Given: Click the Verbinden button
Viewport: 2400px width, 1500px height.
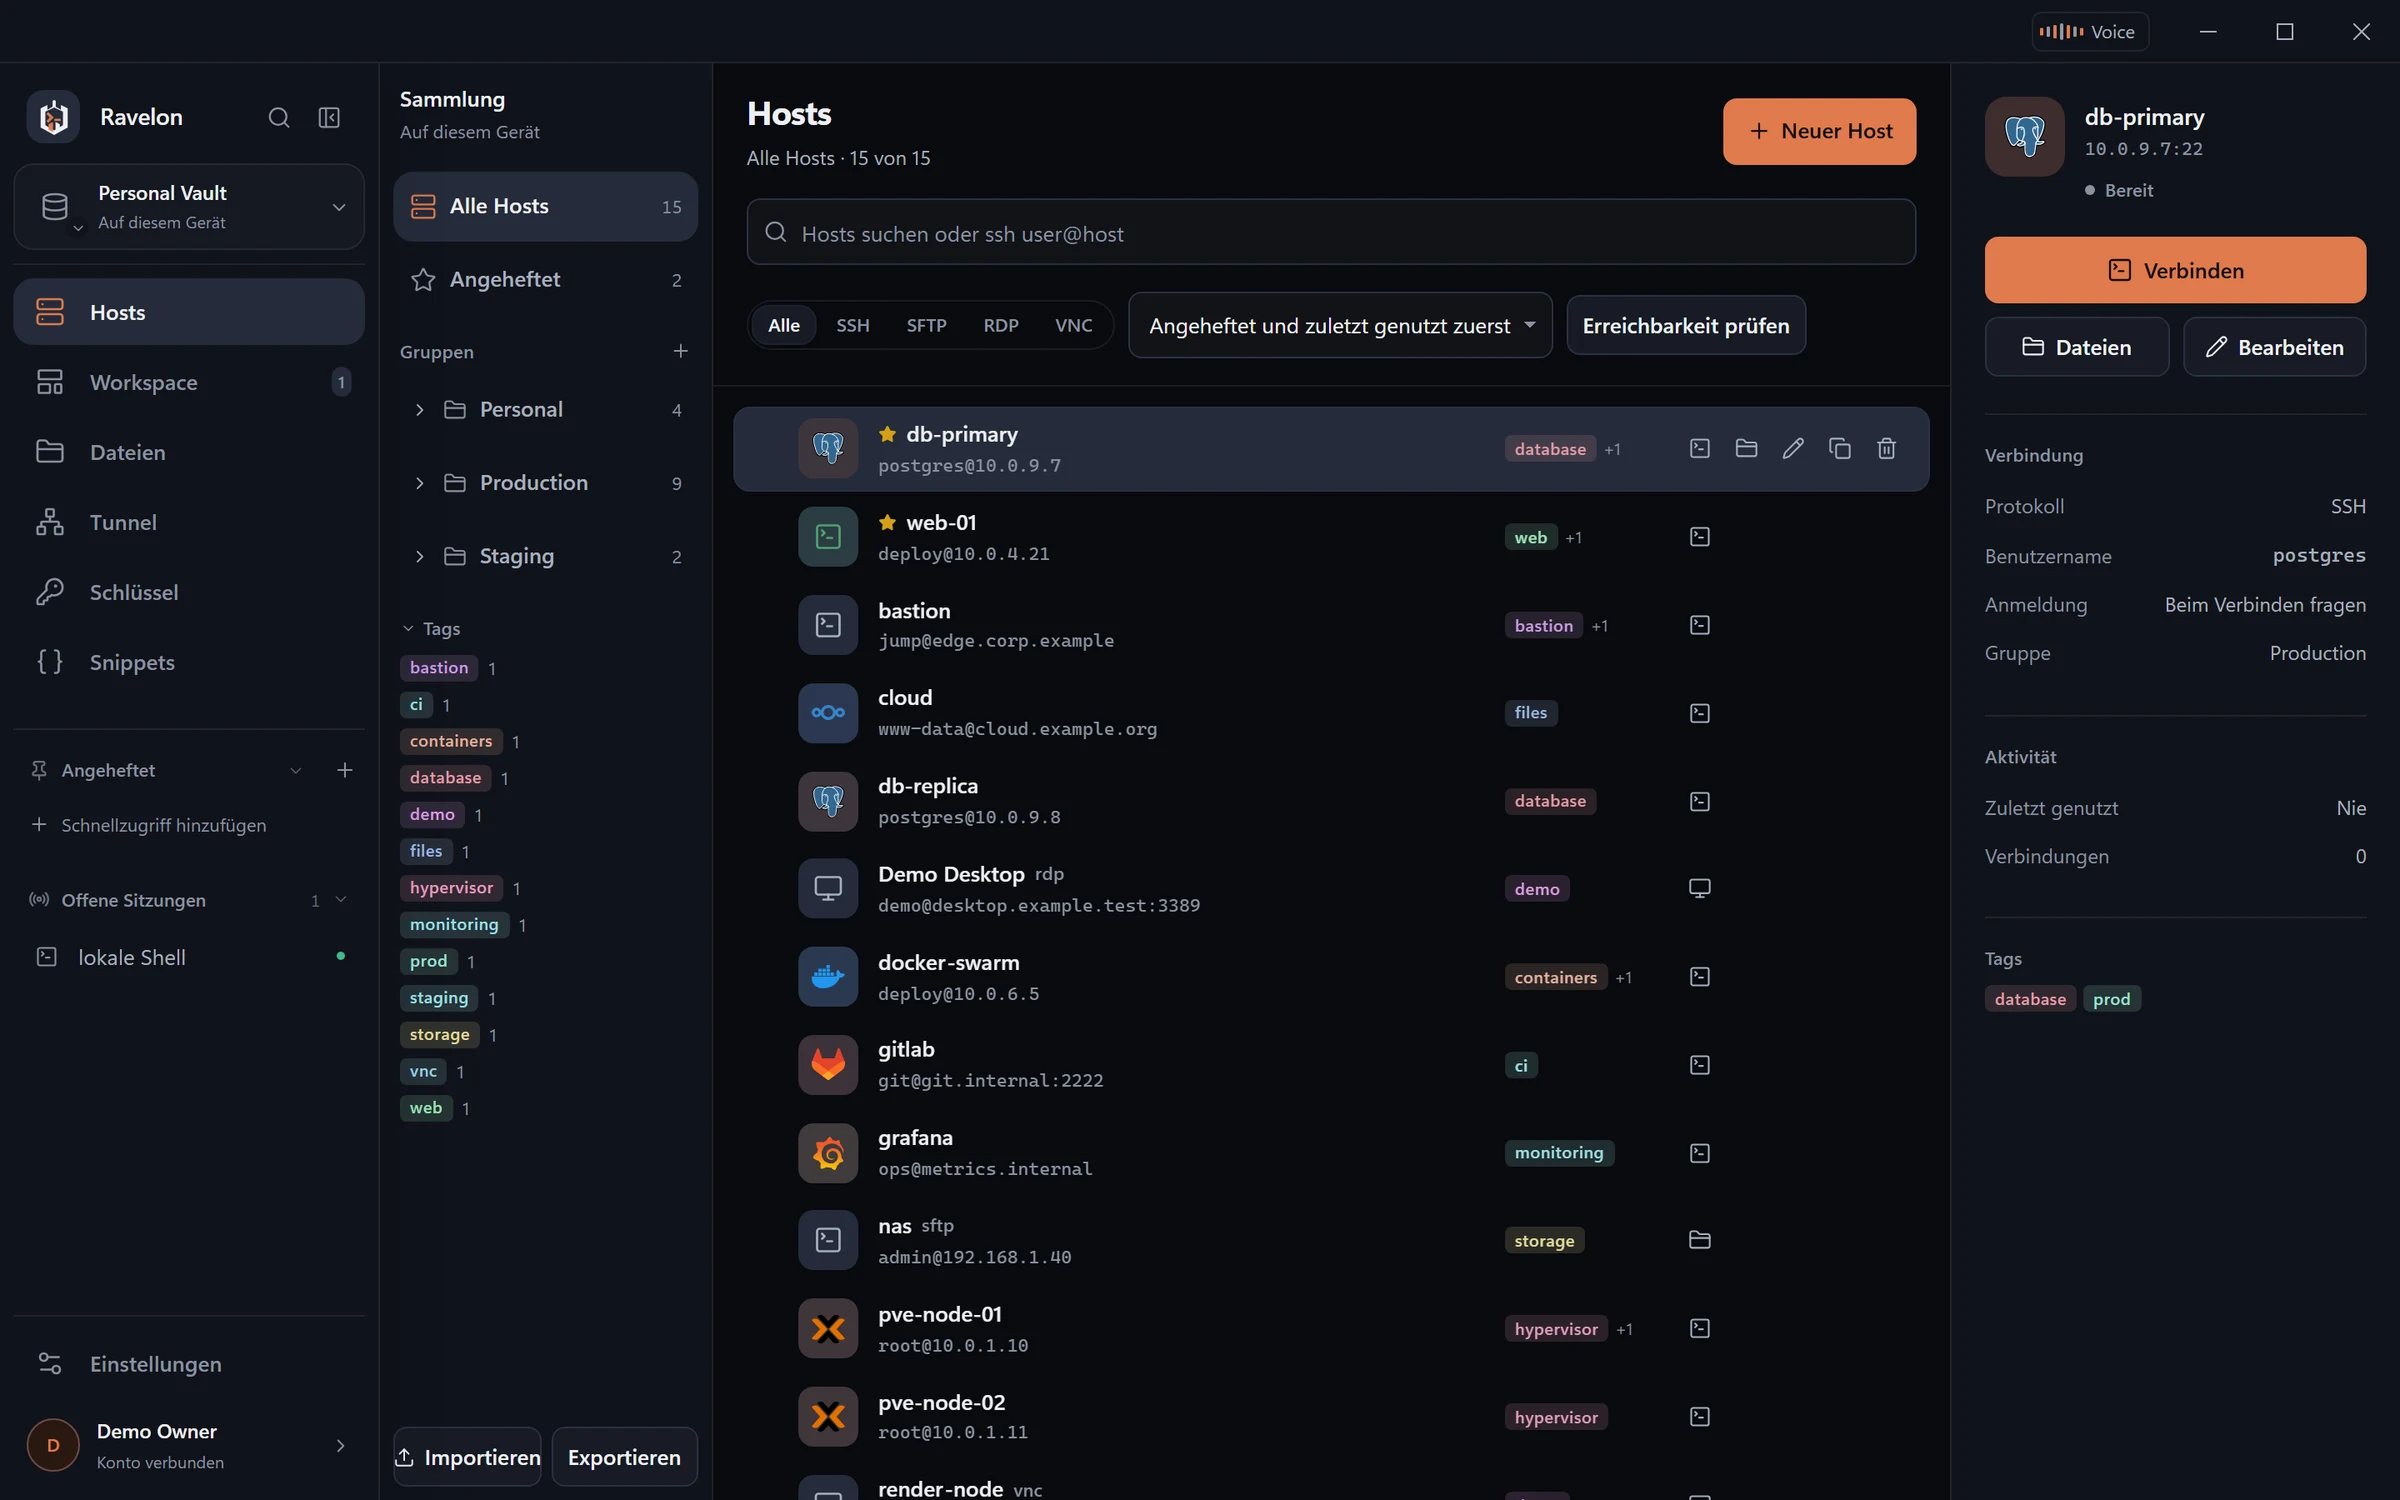Looking at the screenshot, I should coord(2175,270).
